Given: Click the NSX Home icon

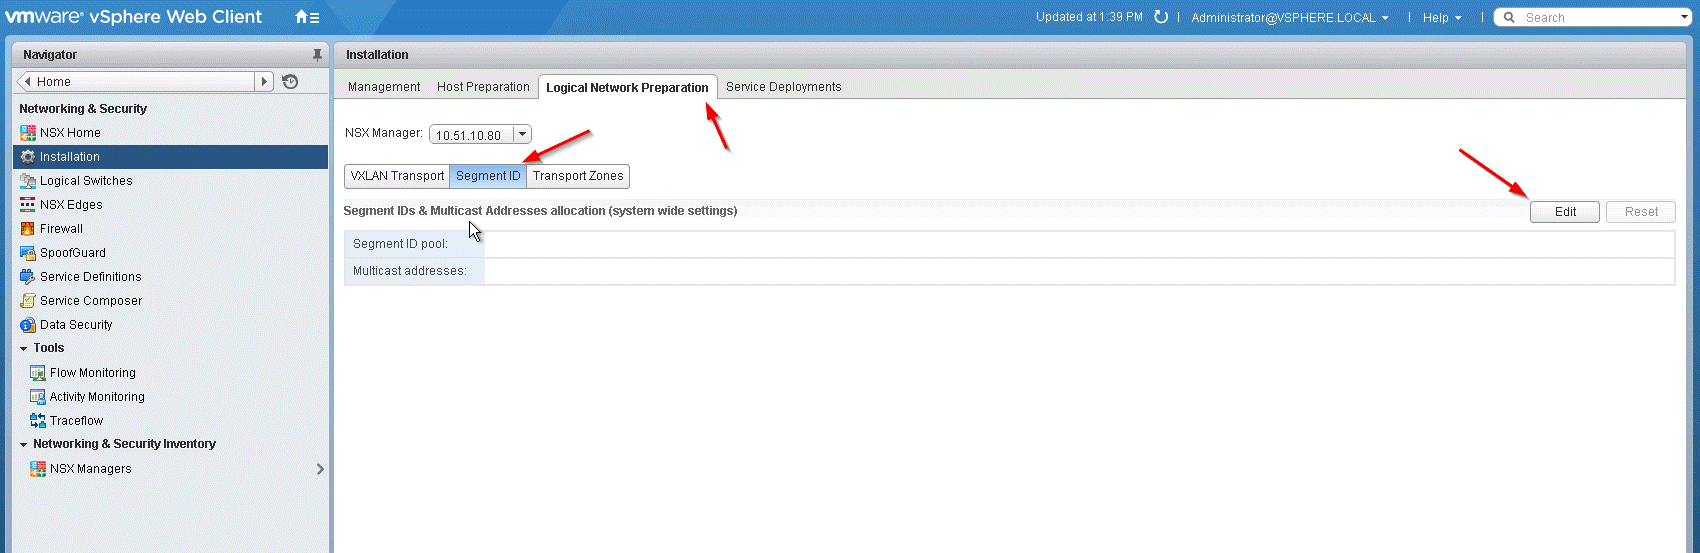Looking at the screenshot, I should coord(28,133).
